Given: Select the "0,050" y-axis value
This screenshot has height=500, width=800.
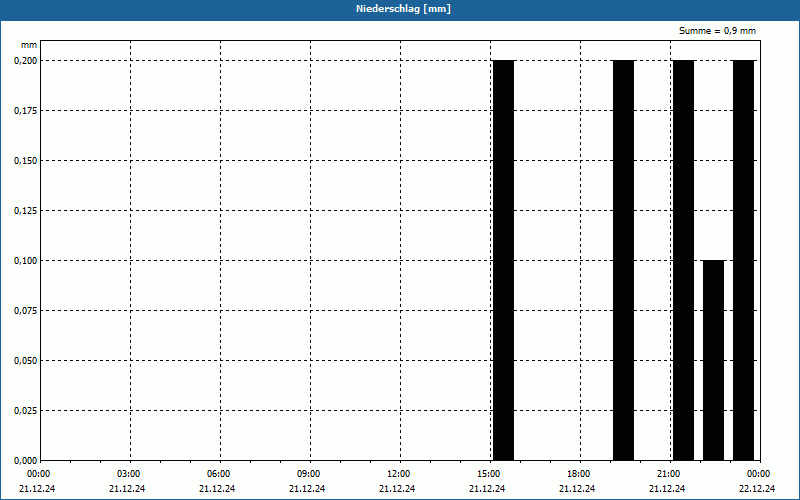Looking at the screenshot, I should pos(26,361).
